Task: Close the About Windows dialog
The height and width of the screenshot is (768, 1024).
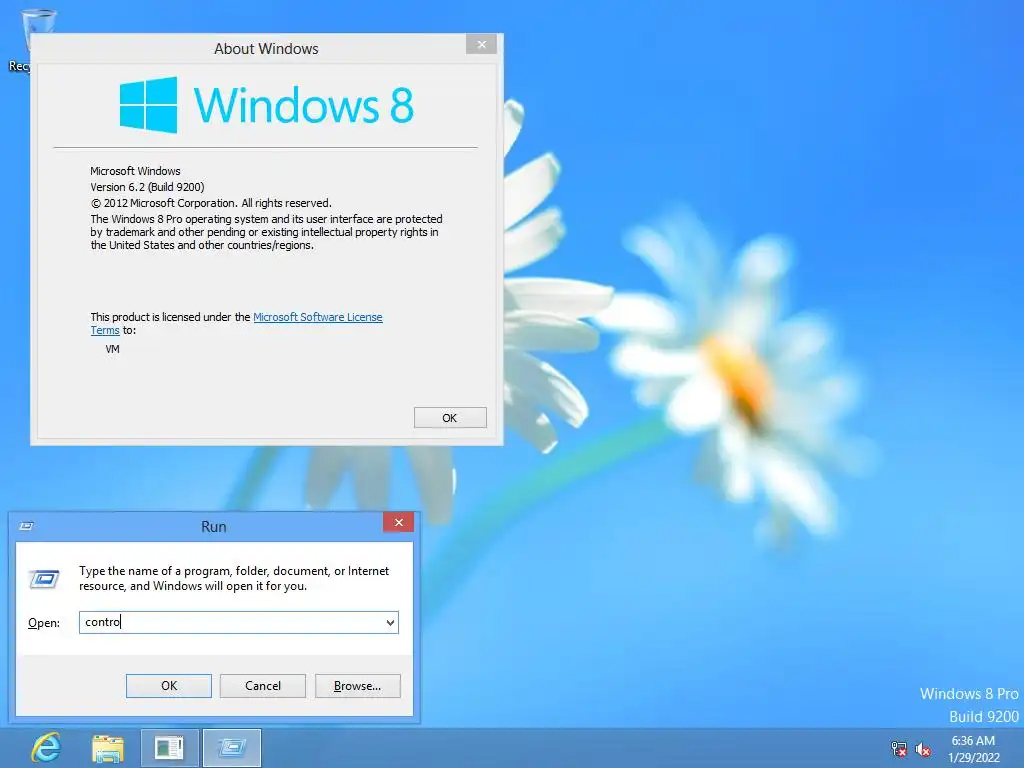Action: 481,44
